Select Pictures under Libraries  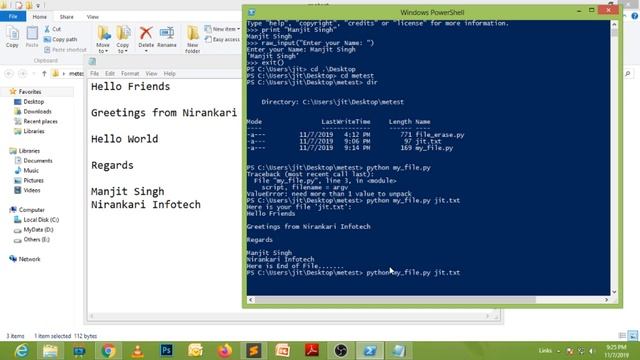[x=33, y=180]
